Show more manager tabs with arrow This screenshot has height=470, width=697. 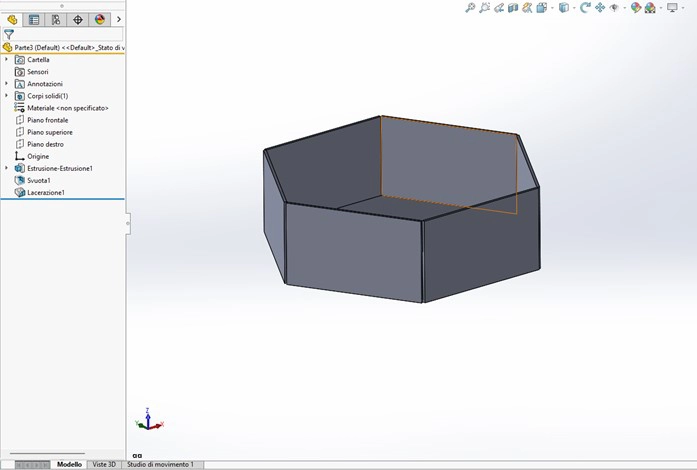pos(119,19)
